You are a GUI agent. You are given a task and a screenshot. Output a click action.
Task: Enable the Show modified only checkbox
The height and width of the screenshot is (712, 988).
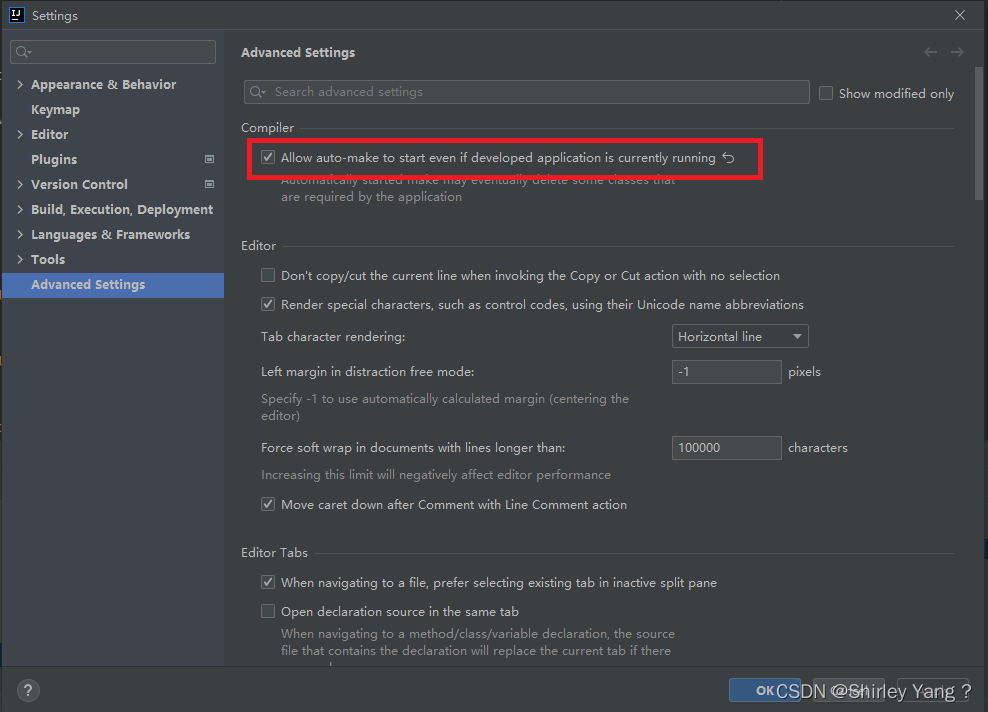click(826, 93)
